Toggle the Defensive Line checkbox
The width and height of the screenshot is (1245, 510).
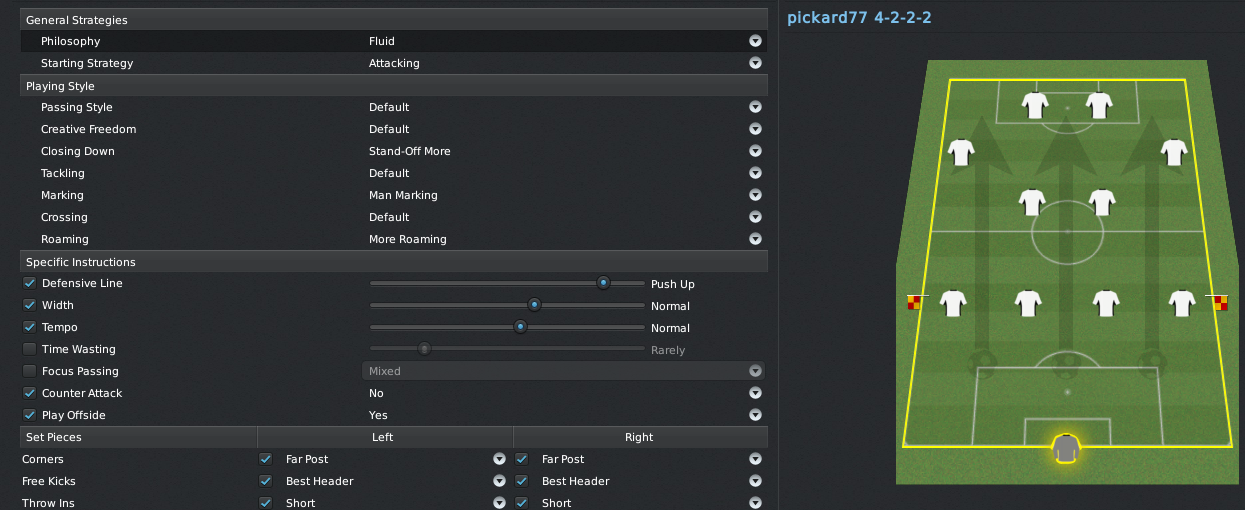29,283
